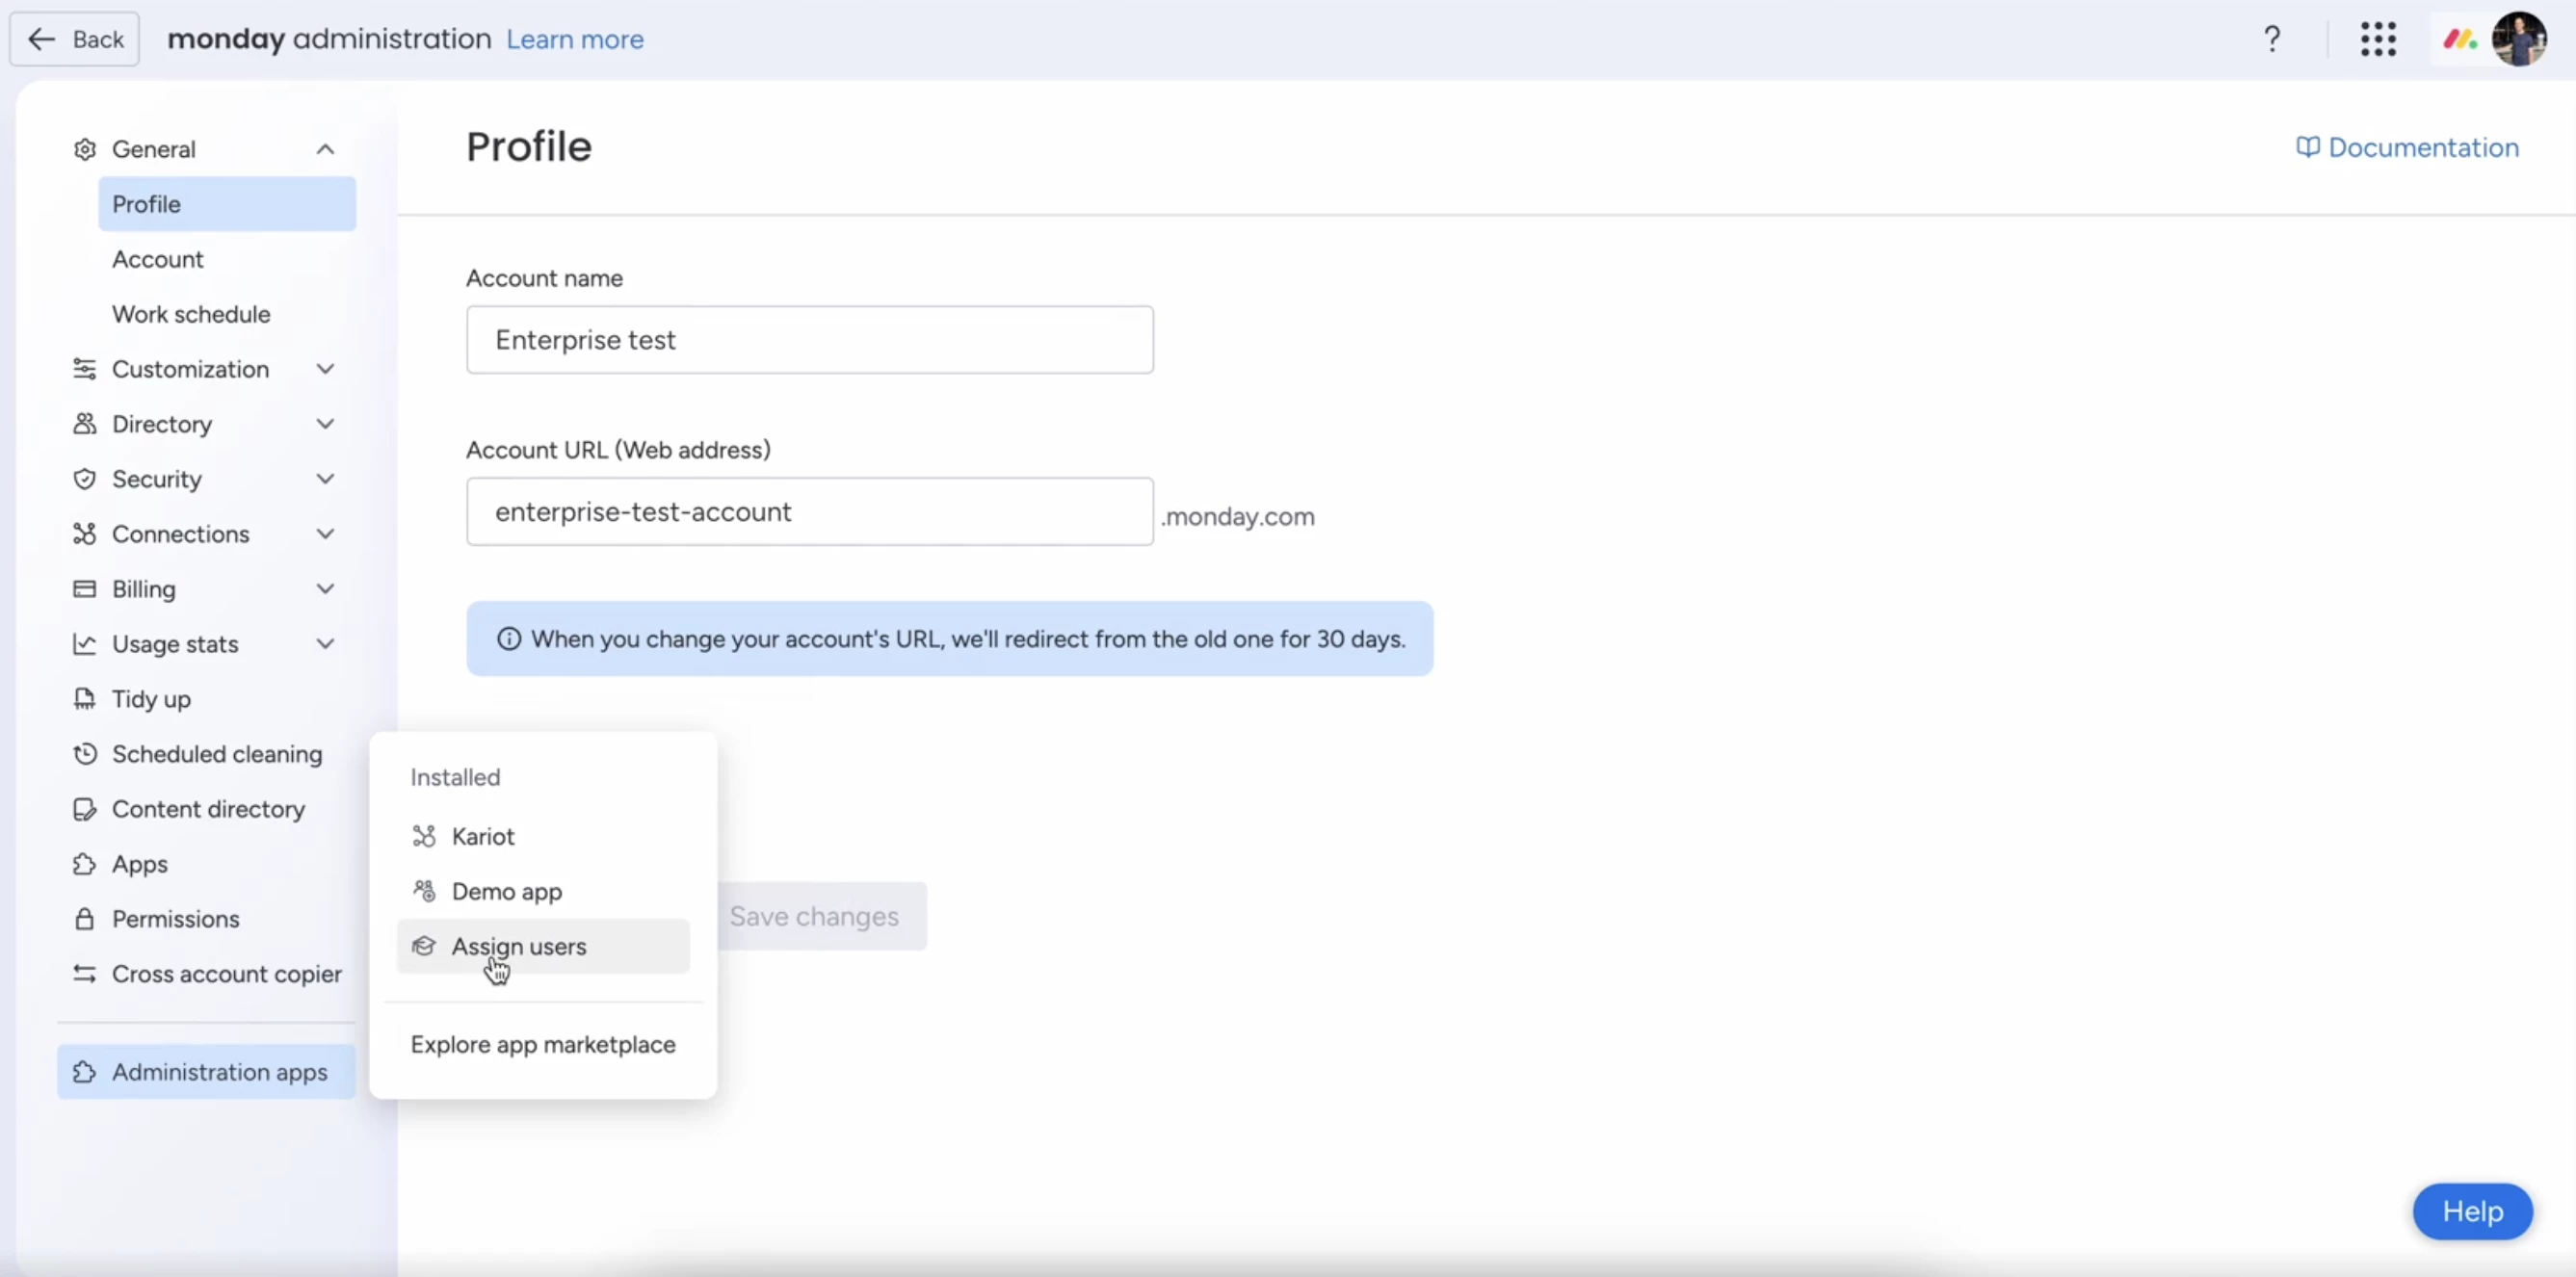Image resolution: width=2576 pixels, height=1277 pixels.
Task: Expand the Connections section chevron
Action: click(x=325, y=534)
